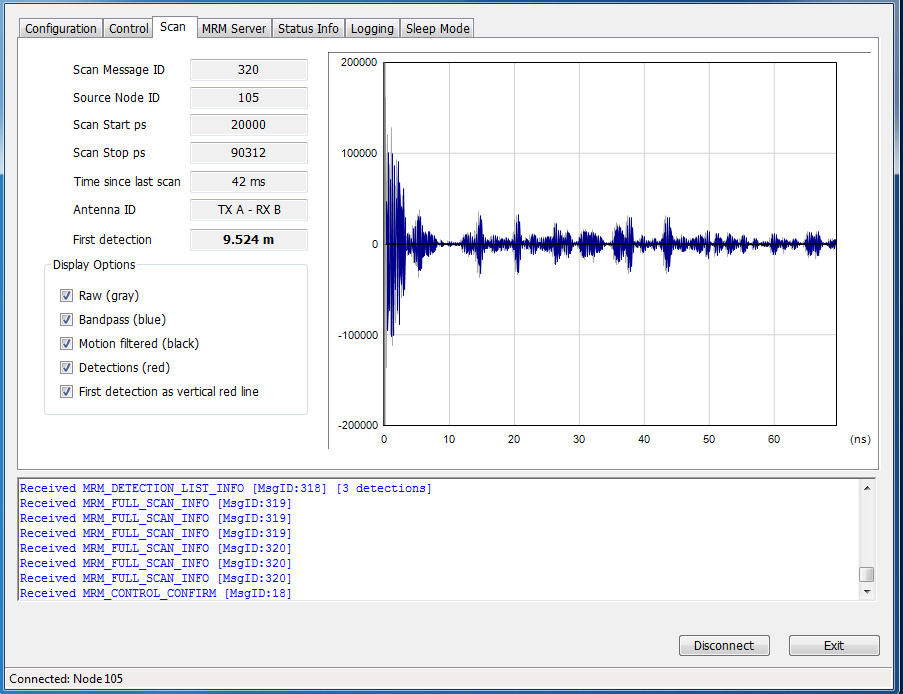Image resolution: width=903 pixels, height=694 pixels.
Task: Open the Status Info tab
Action: coord(308,29)
